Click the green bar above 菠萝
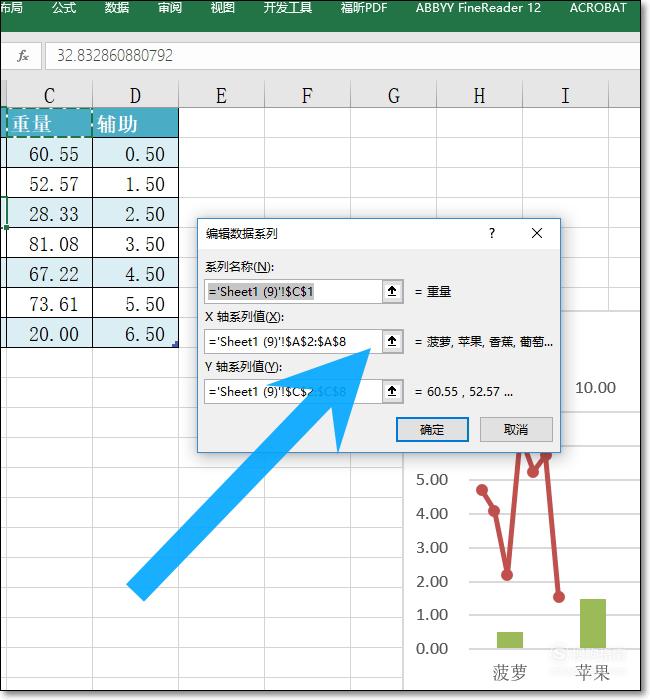This screenshot has width=650, height=700. [510, 640]
